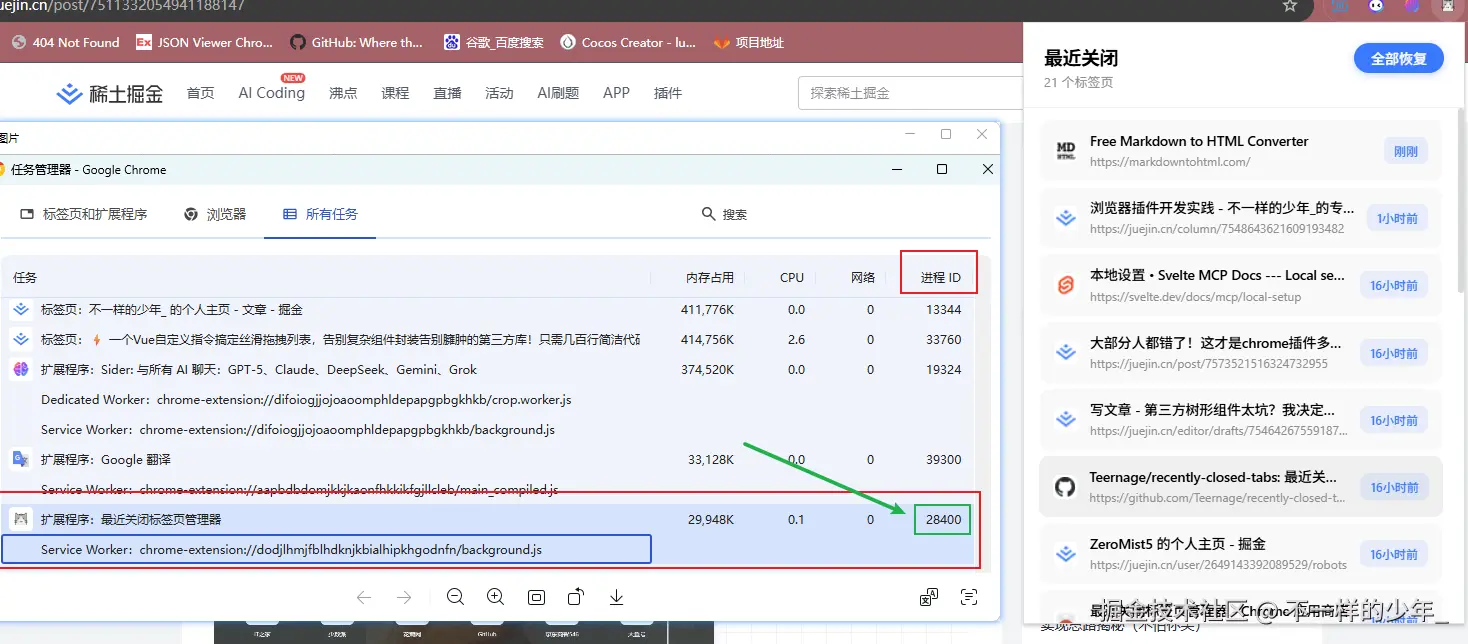The width and height of the screenshot is (1468, 644).
Task: Click process ID 19324 cell
Action: coord(943,370)
